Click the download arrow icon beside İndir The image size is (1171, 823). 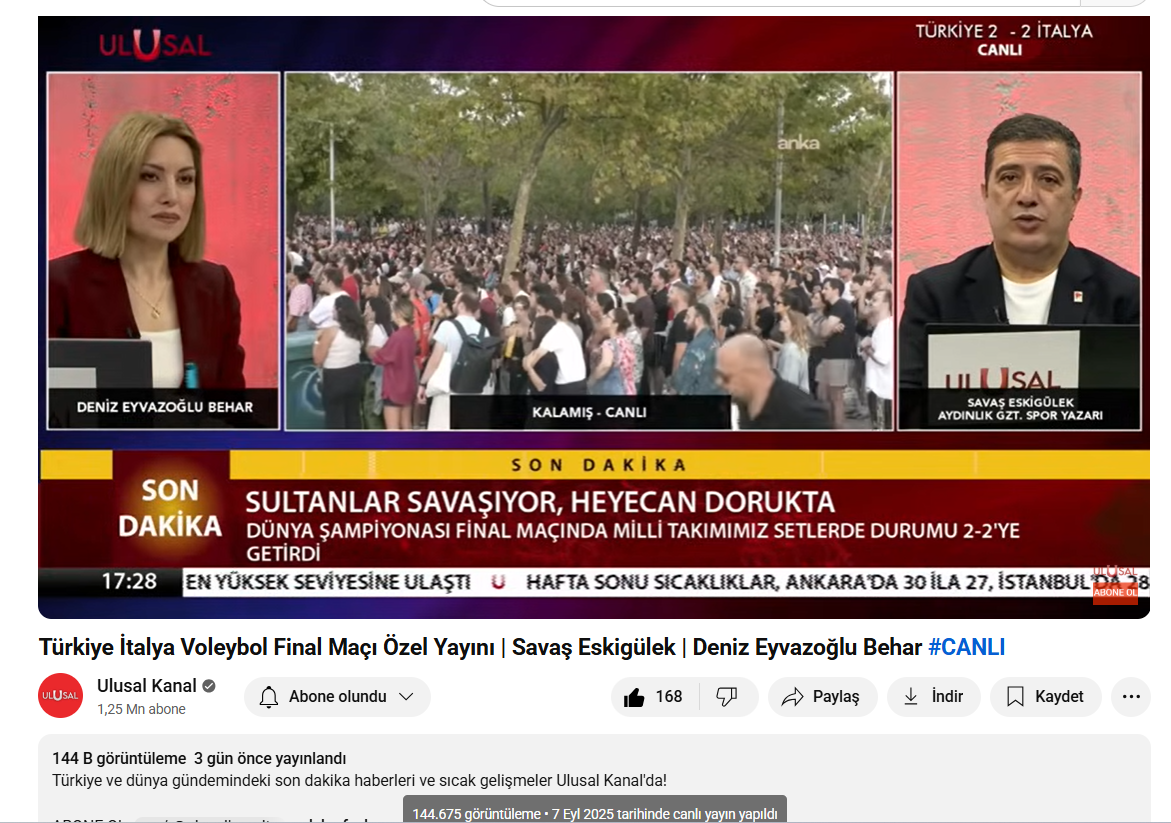pos(911,697)
